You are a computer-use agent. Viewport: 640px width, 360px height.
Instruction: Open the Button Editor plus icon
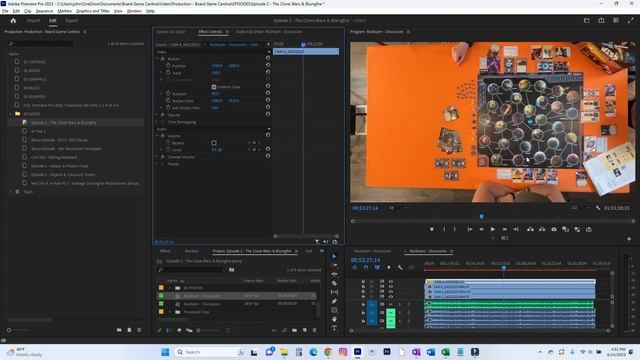click(629, 239)
